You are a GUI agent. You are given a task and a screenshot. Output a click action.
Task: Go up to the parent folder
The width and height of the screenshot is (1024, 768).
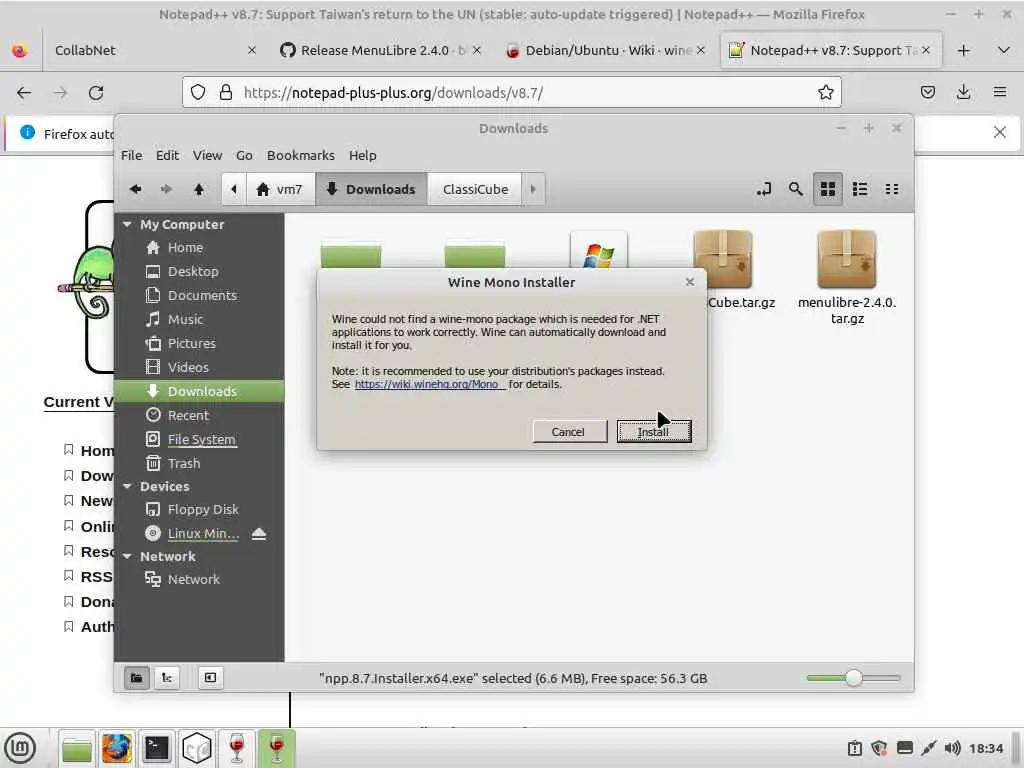199,189
